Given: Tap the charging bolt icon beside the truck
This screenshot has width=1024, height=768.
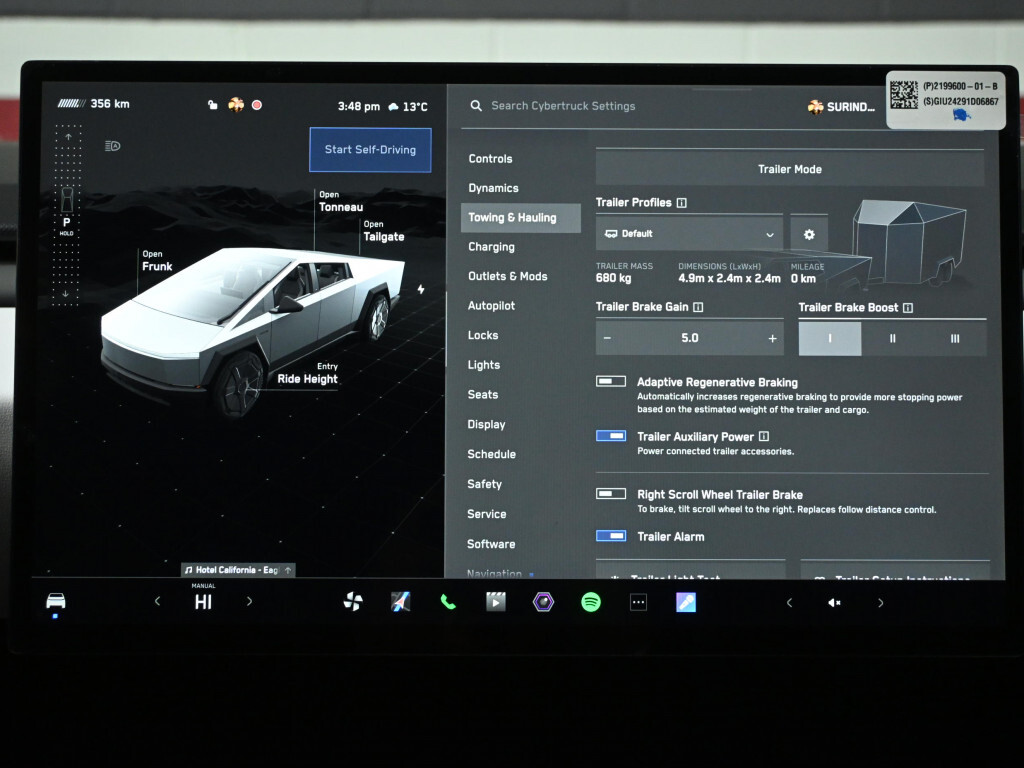Looking at the screenshot, I should [421, 290].
